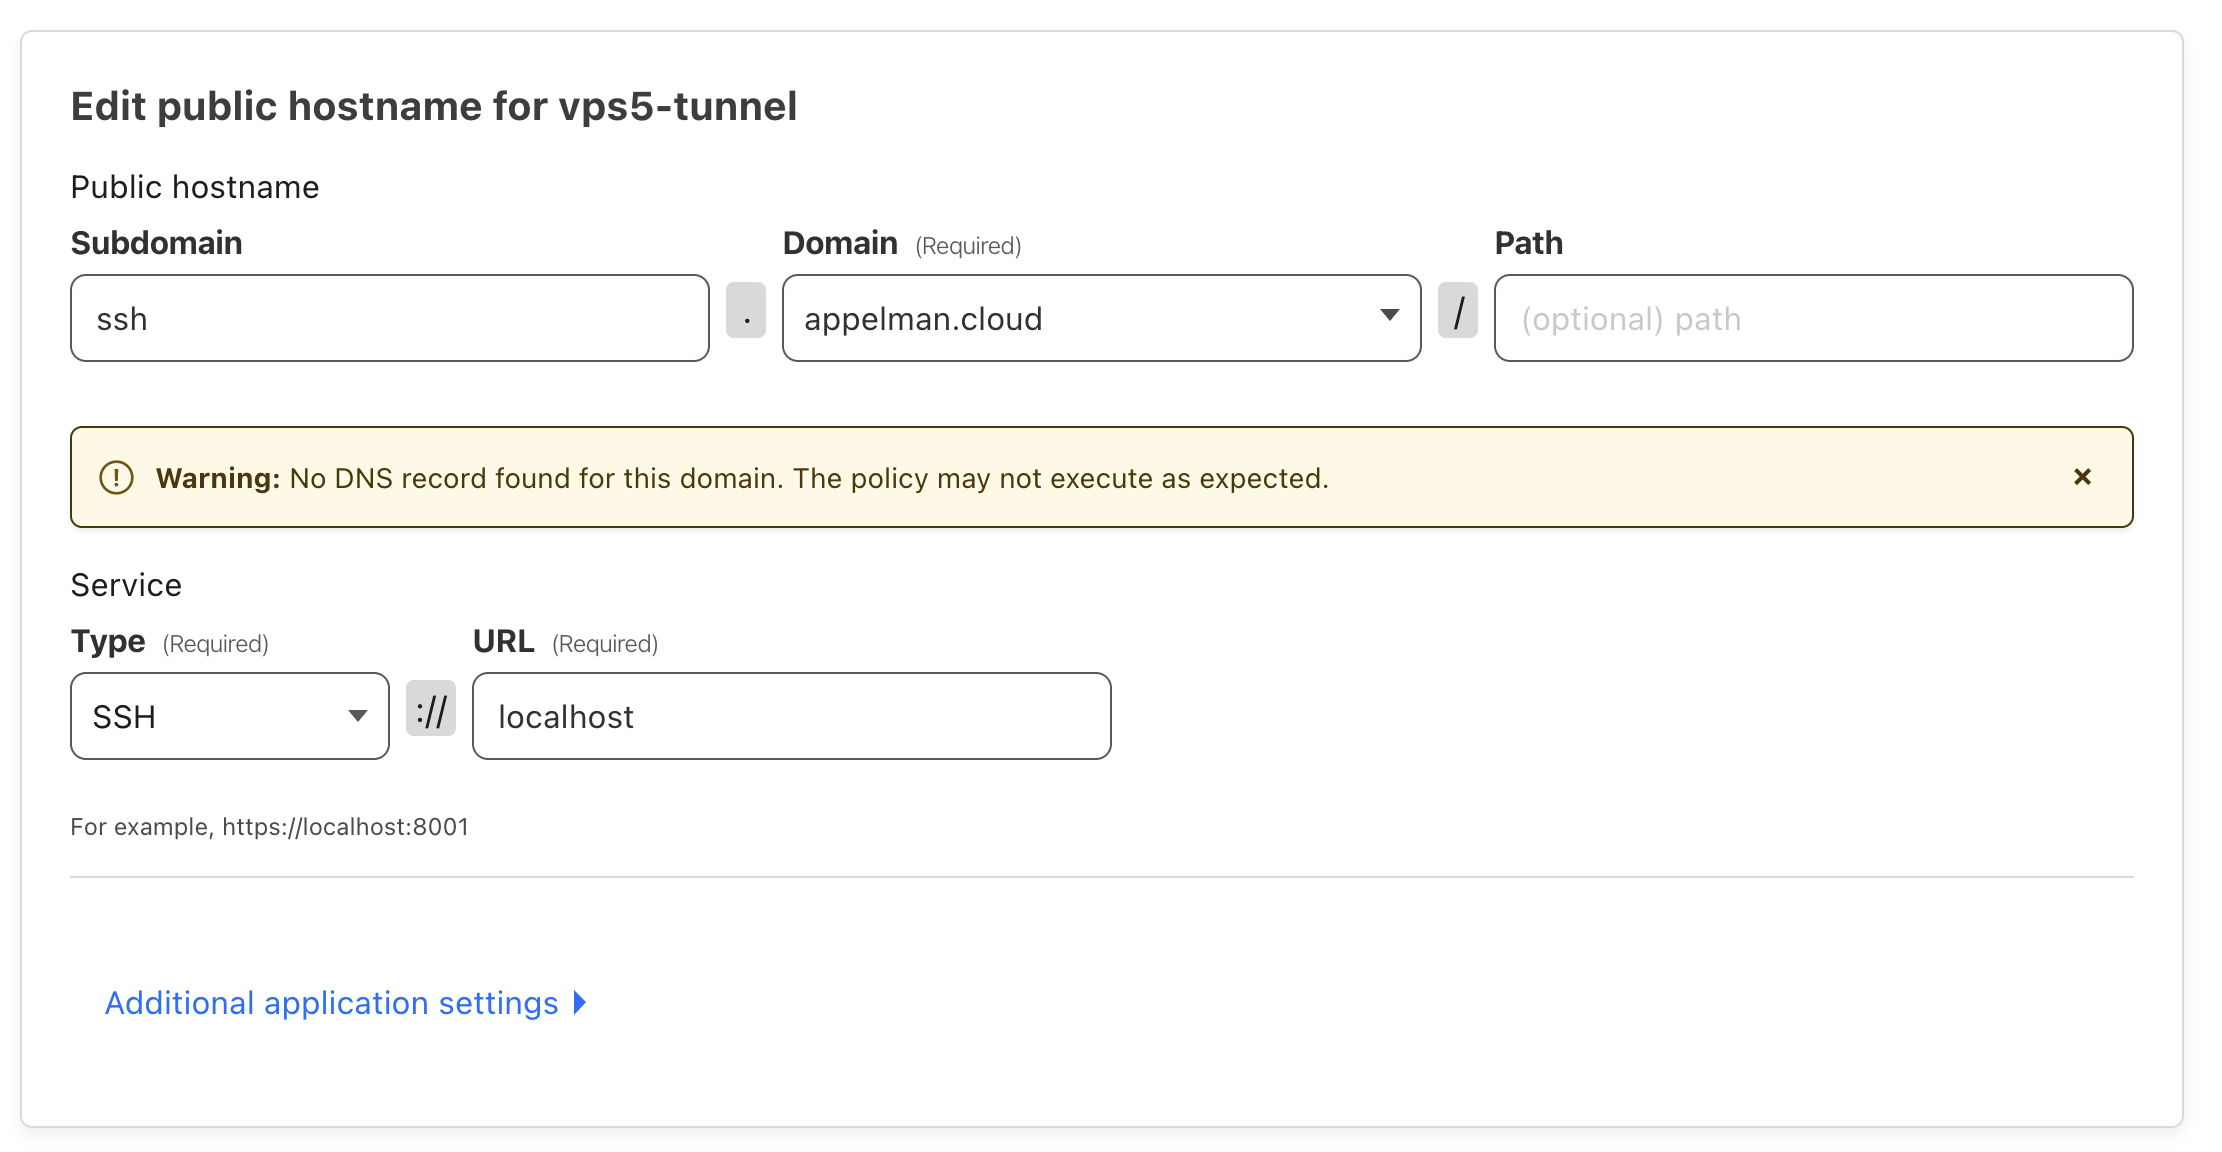2222x1152 pixels.
Task: Click the disclosure triangle next to Additional application settings
Action: point(578,1002)
